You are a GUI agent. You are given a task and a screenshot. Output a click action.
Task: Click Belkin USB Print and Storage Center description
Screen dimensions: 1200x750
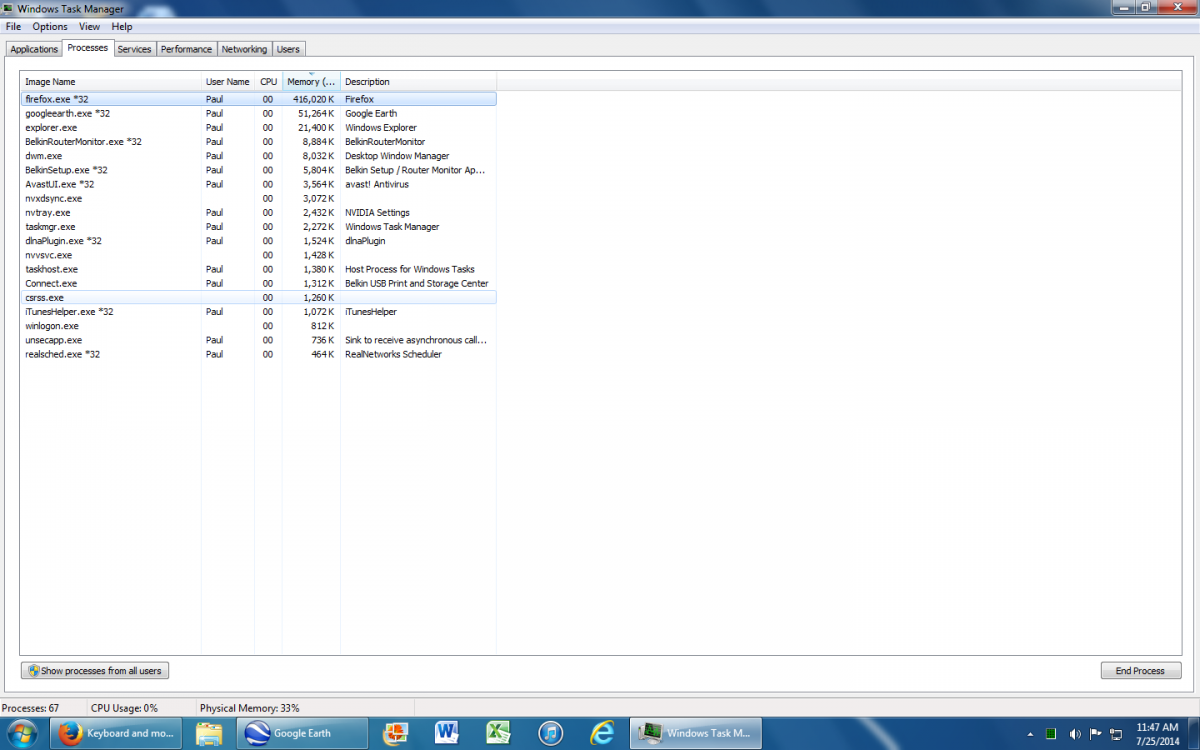[x=416, y=283]
